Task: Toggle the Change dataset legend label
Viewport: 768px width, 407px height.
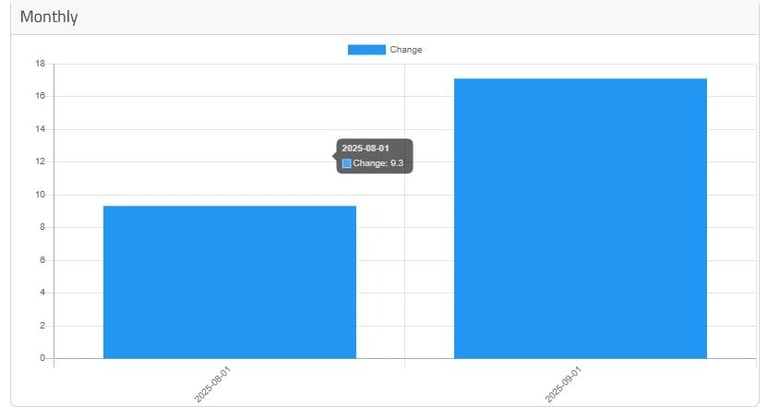Action: 406,50
